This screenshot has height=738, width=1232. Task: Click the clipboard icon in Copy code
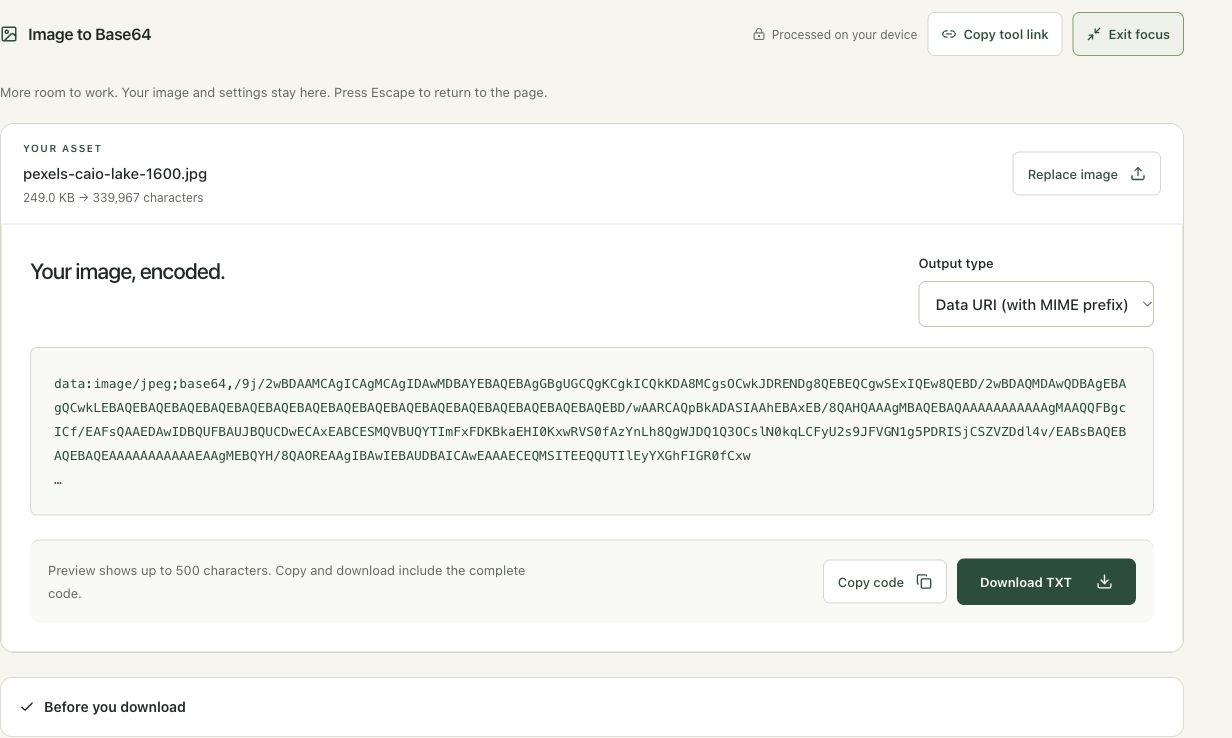(924, 582)
